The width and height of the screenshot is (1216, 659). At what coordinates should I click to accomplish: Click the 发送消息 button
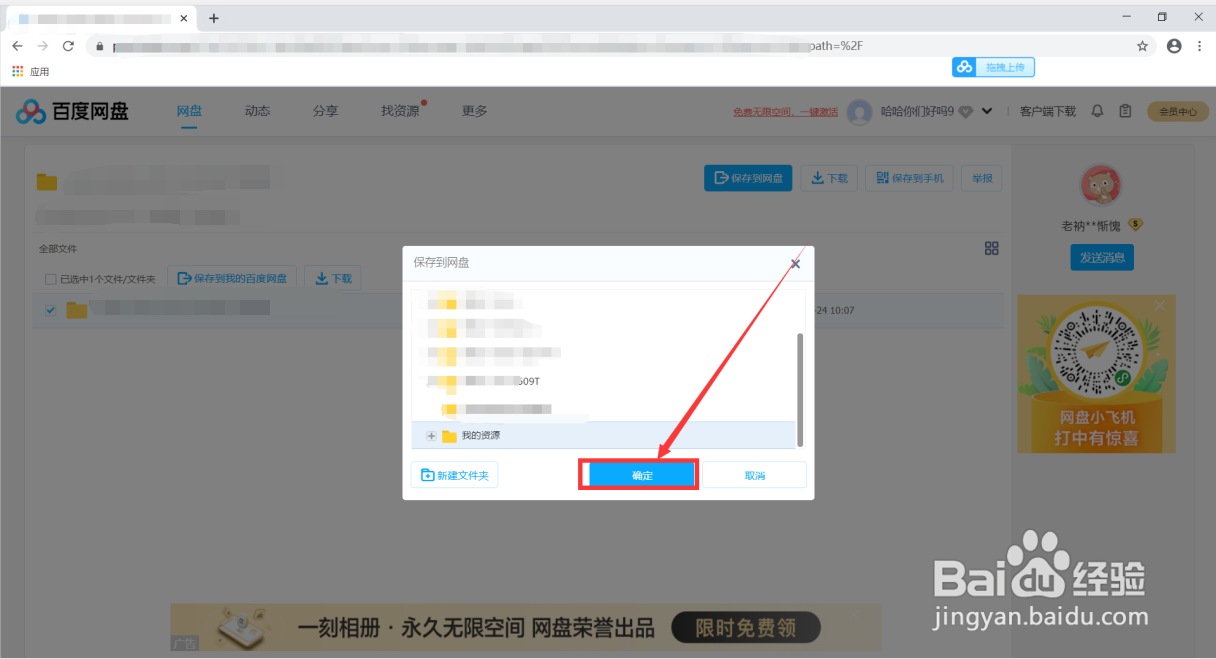[x=1102, y=257]
